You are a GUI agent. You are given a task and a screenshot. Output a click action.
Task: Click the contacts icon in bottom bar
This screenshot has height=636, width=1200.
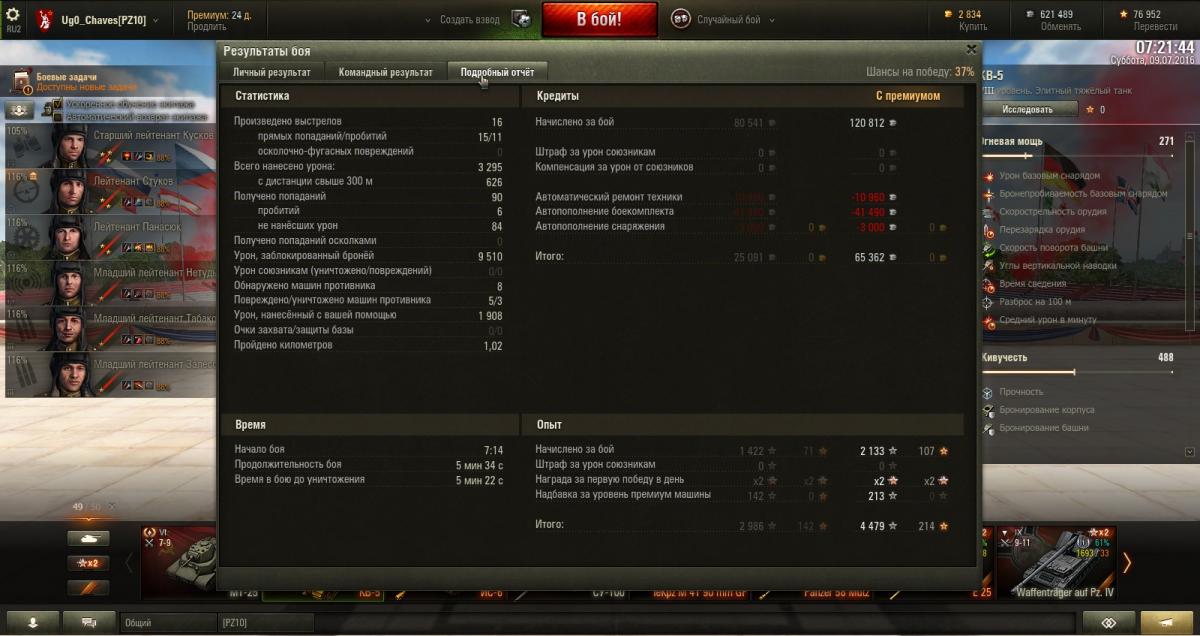(34, 623)
